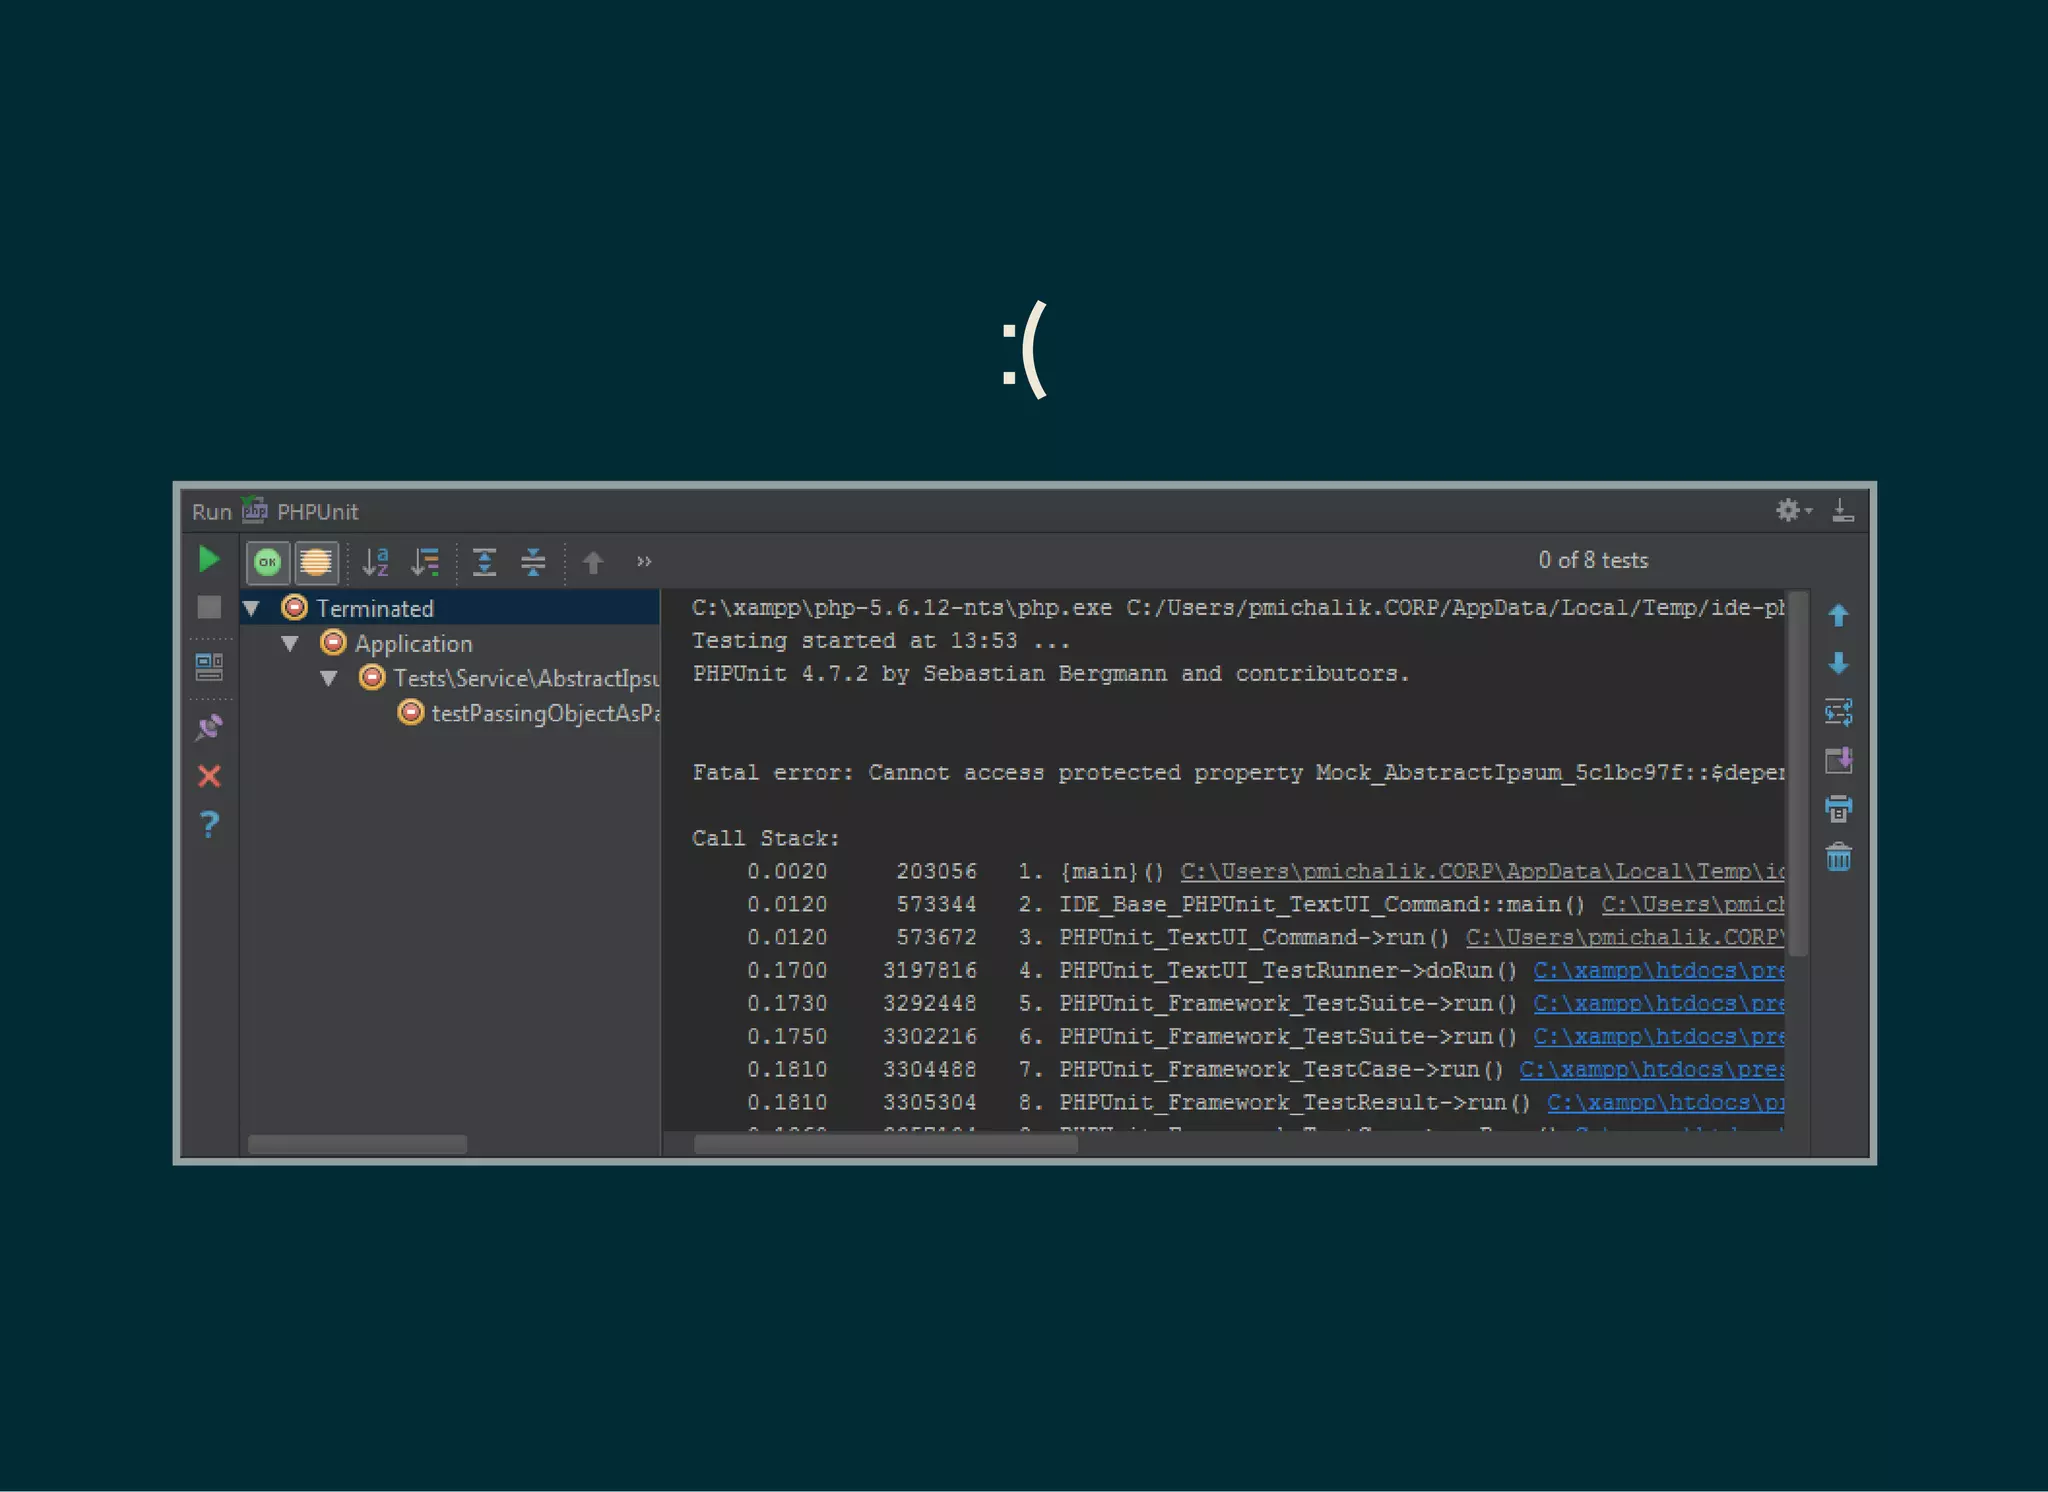Select the PHPUnit run tab
Screen dimensions: 2048x1492
[x=316, y=512]
